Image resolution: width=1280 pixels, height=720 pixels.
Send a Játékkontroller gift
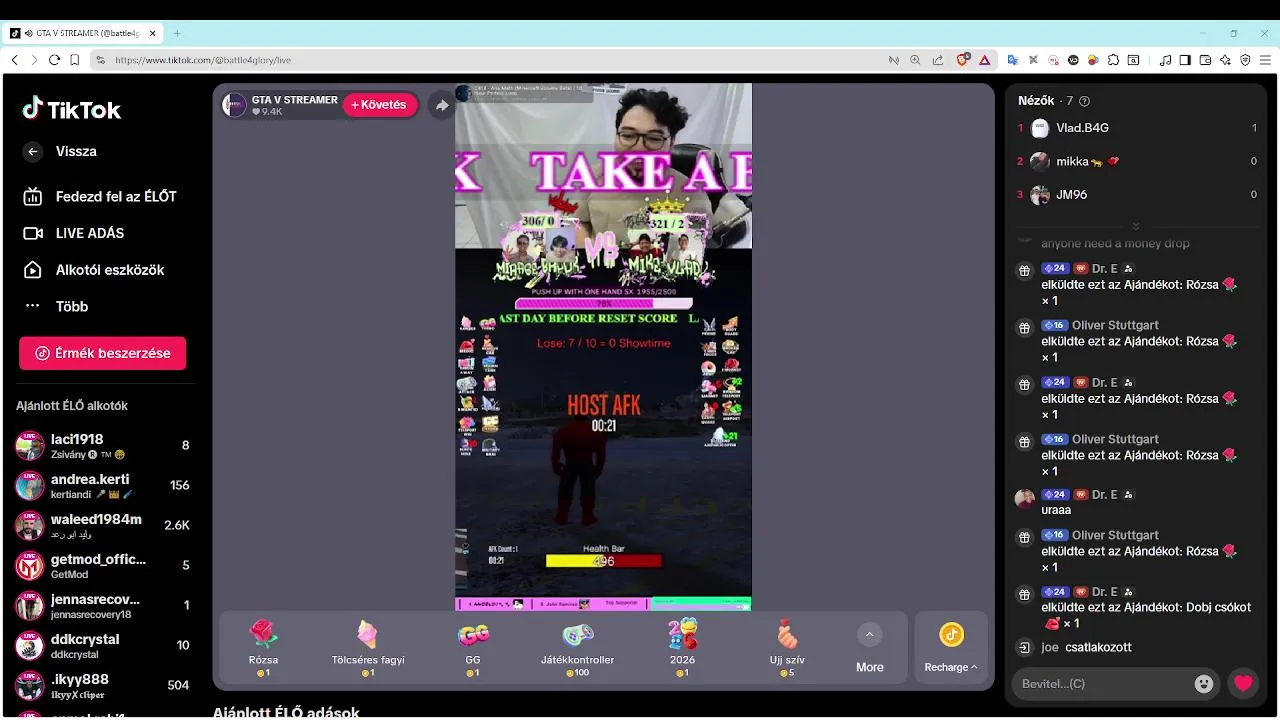tap(578, 648)
